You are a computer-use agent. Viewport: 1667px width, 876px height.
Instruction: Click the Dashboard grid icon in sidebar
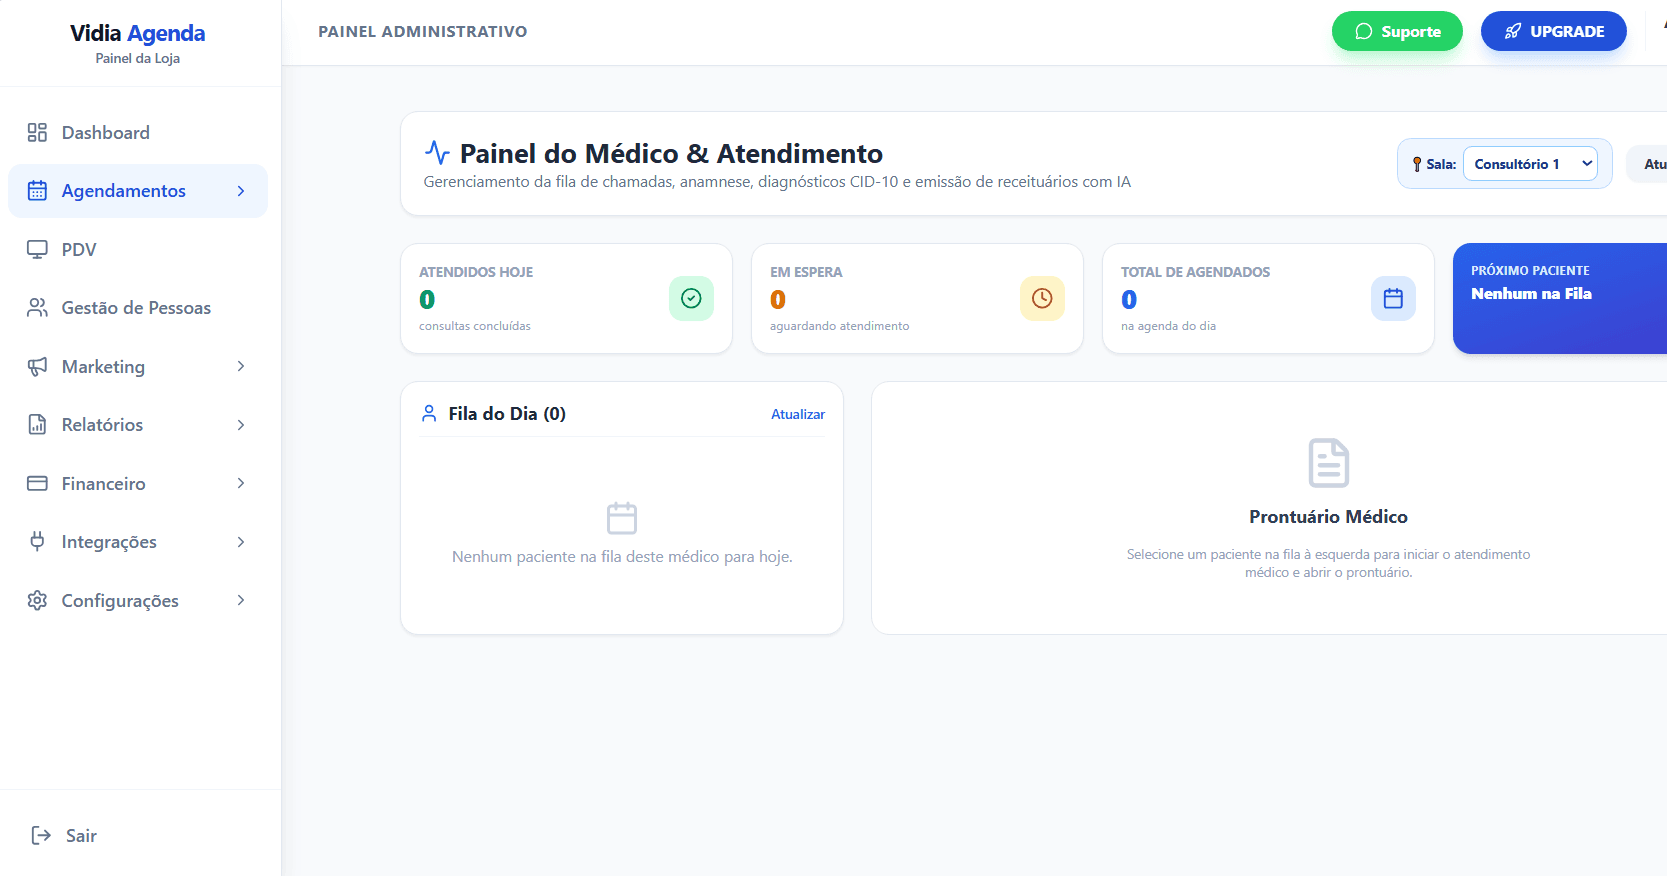[x=37, y=133]
